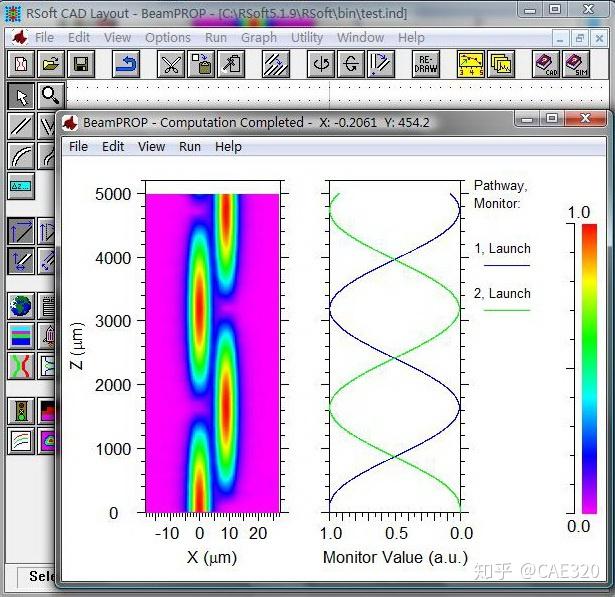This screenshot has height=597, width=615.
Task: Open the Options menu in the CAD window
Action: (x=168, y=38)
